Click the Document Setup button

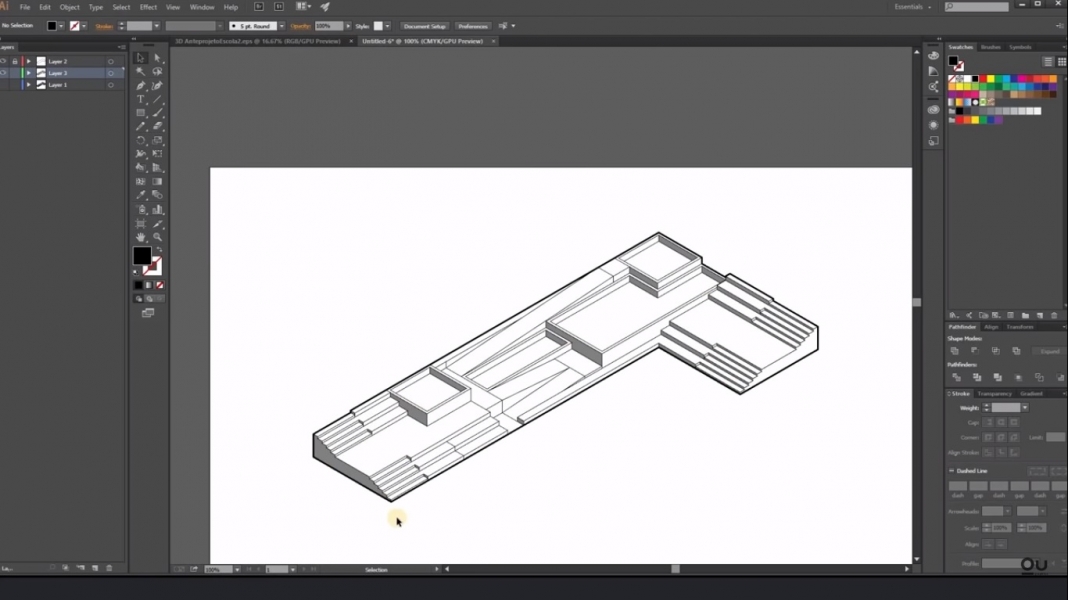pos(424,26)
